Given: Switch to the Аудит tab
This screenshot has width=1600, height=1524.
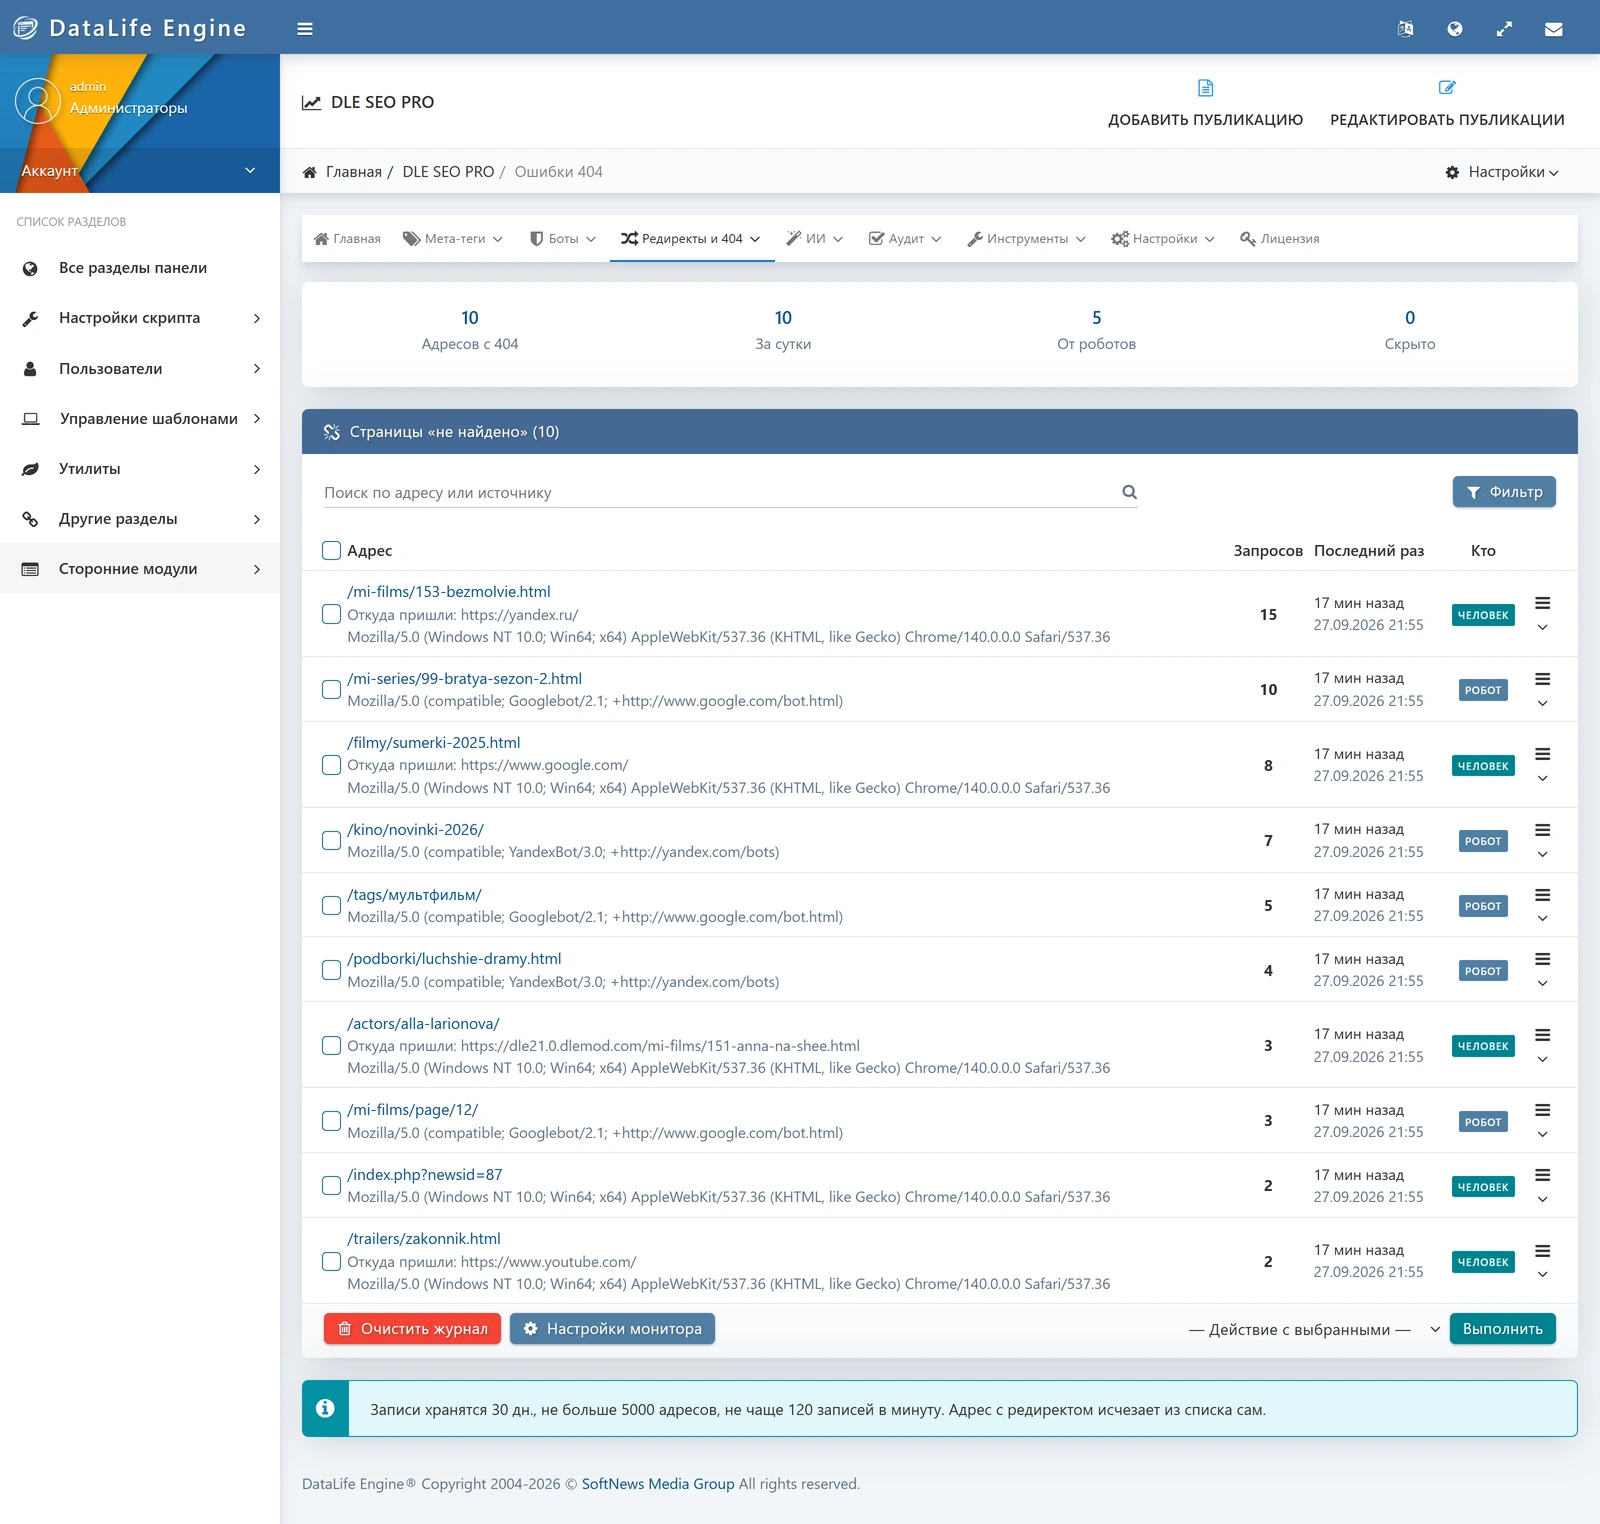Looking at the screenshot, I should tap(905, 239).
